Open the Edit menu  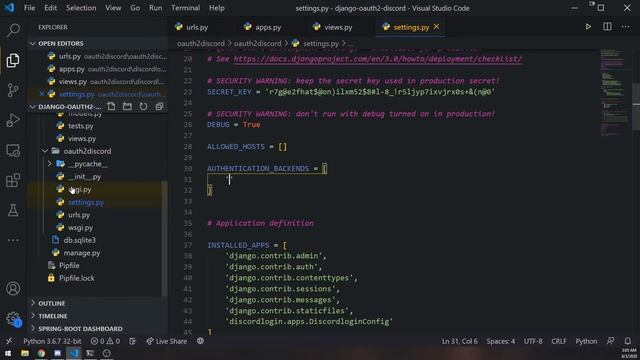[x=51, y=8]
